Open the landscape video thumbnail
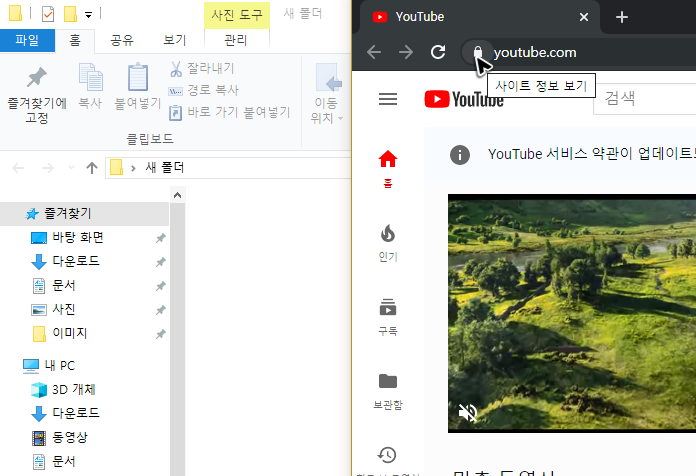The height and width of the screenshot is (476, 696). (x=572, y=313)
